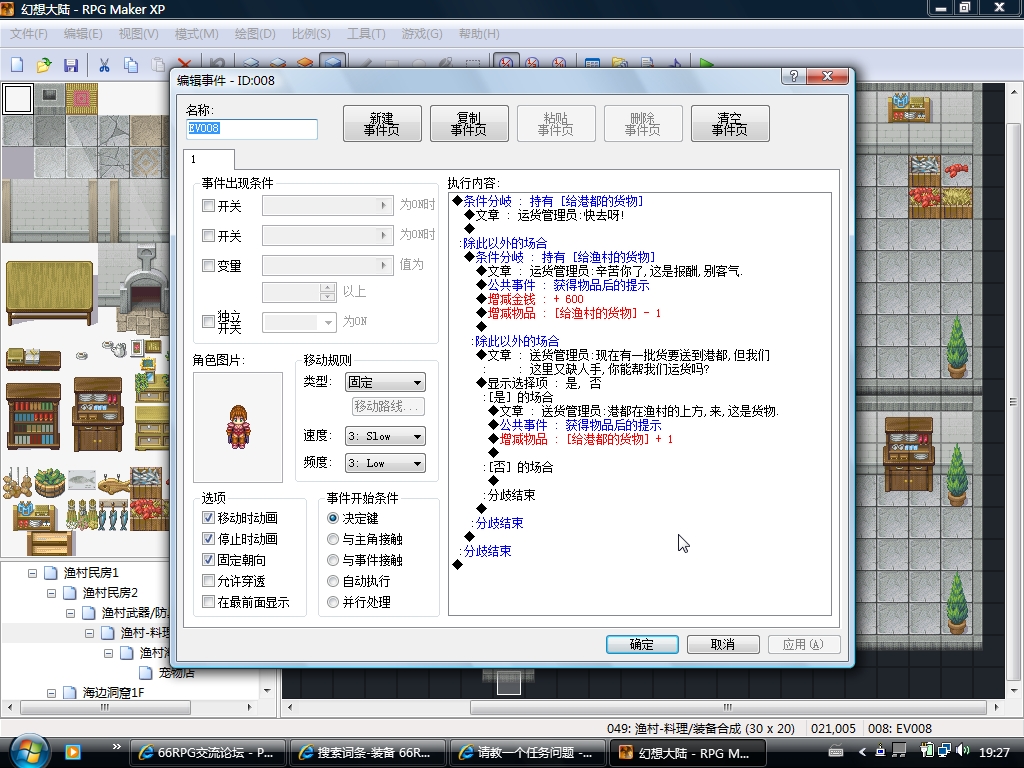Click the map view horizontal scrollbar
Screen dimensions: 1024x768
pyautogui.click(x=642, y=707)
